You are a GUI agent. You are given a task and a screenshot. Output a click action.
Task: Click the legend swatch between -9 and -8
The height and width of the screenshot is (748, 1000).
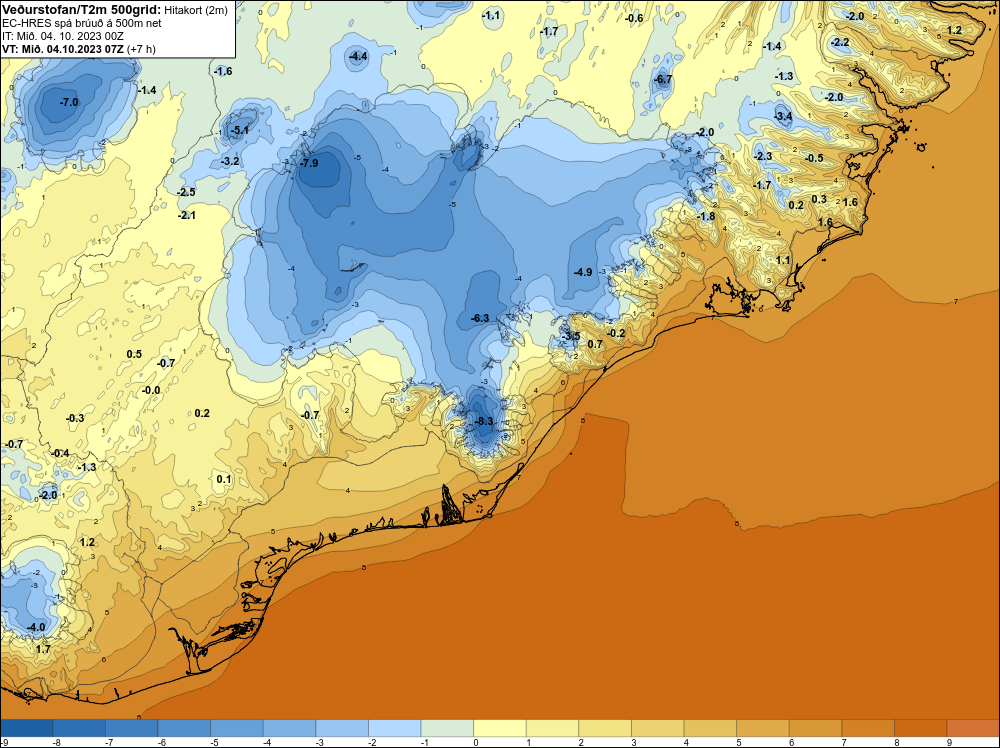pyautogui.click(x=27, y=729)
